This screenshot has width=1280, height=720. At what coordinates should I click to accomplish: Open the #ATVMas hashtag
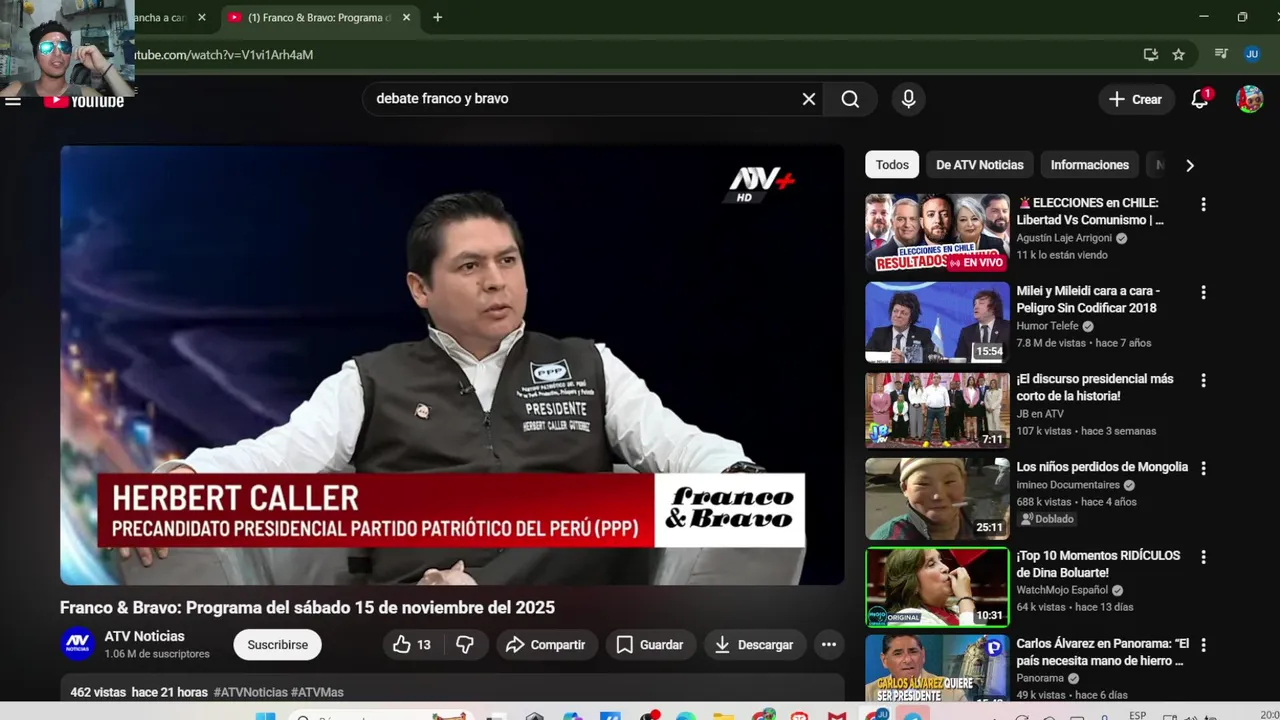(x=317, y=692)
